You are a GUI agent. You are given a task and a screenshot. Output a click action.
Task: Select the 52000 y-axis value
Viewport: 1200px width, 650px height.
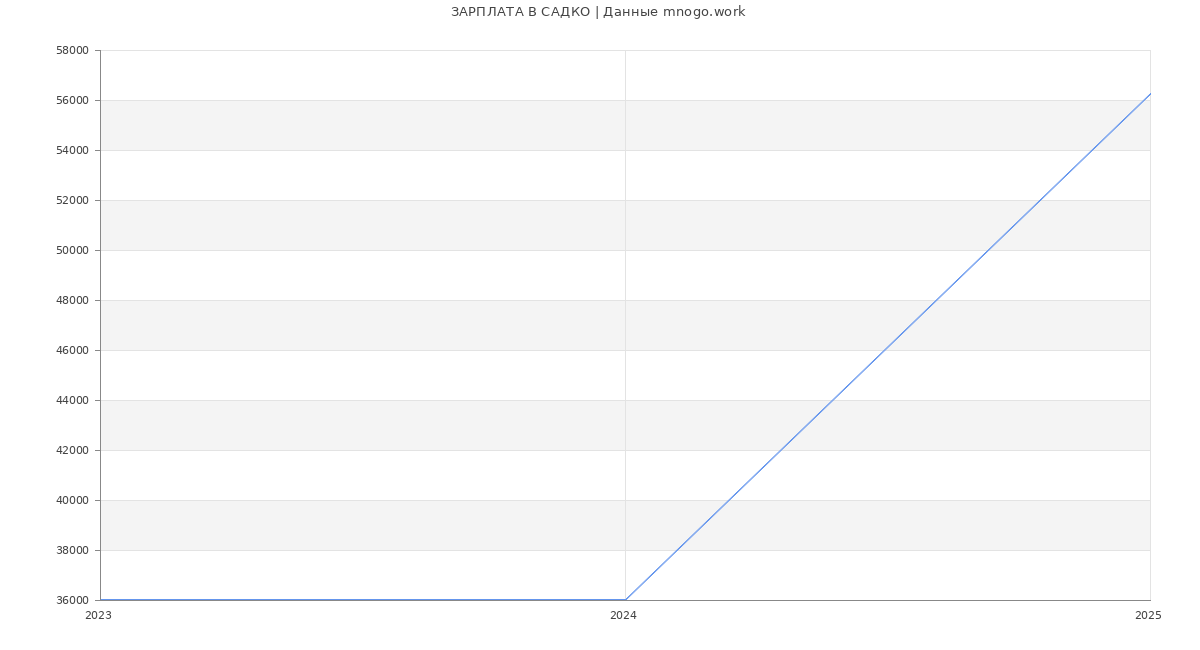(x=72, y=200)
